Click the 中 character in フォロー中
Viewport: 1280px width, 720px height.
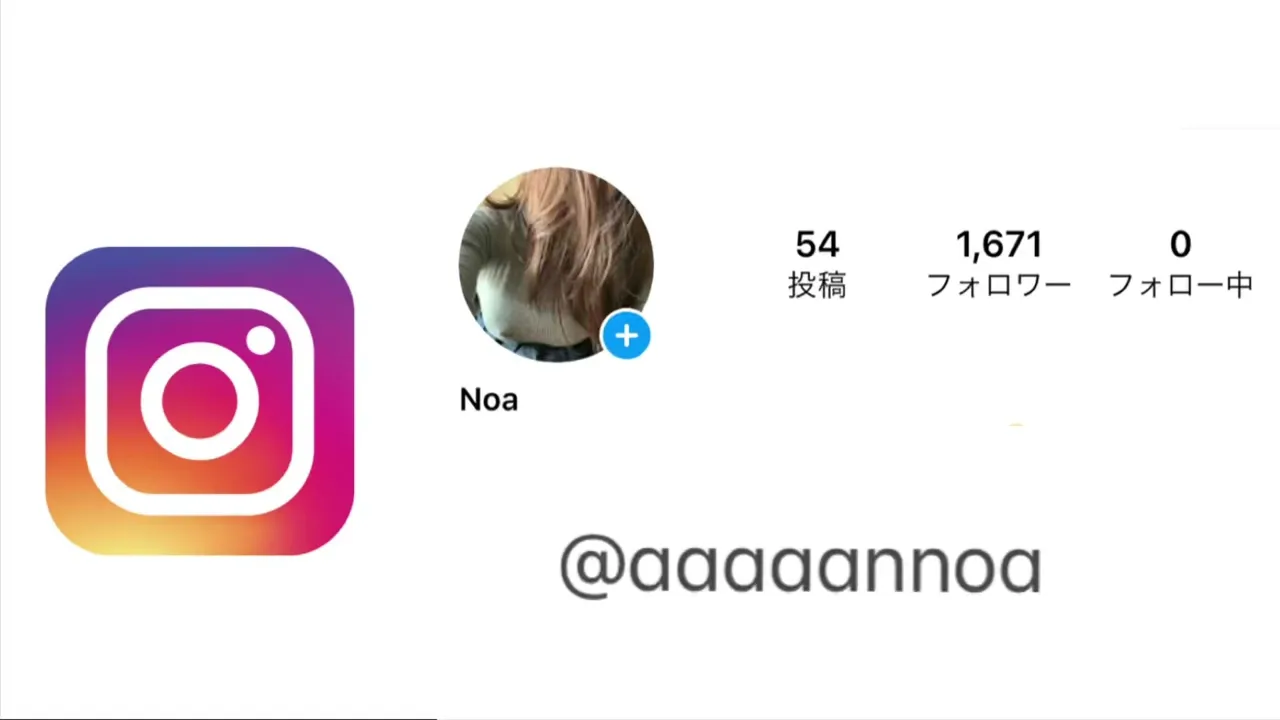point(1239,286)
